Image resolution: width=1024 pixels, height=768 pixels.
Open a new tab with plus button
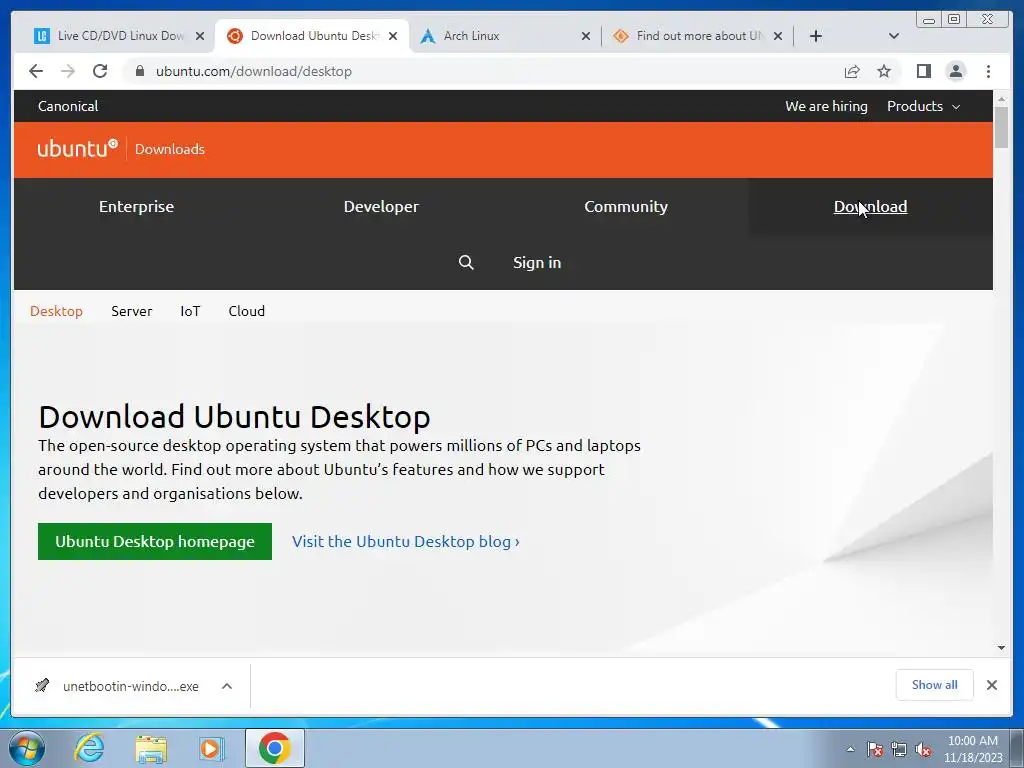tap(816, 36)
